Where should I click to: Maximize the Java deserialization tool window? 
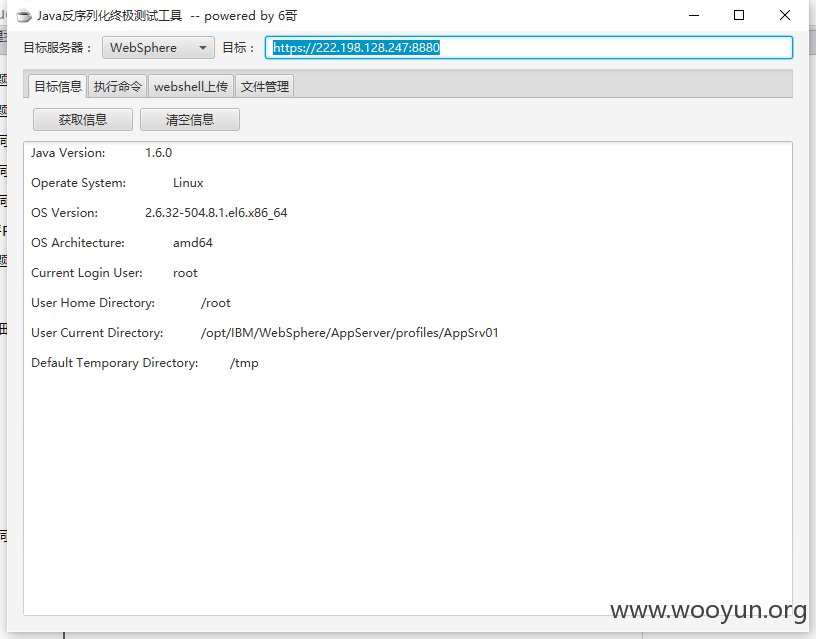tap(738, 16)
